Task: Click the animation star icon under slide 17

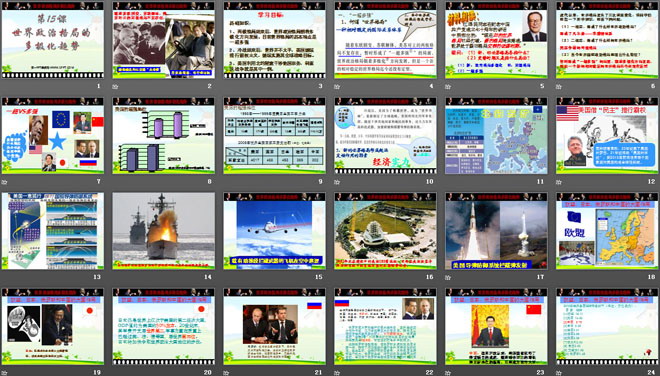Action: click(x=448, y=277)
